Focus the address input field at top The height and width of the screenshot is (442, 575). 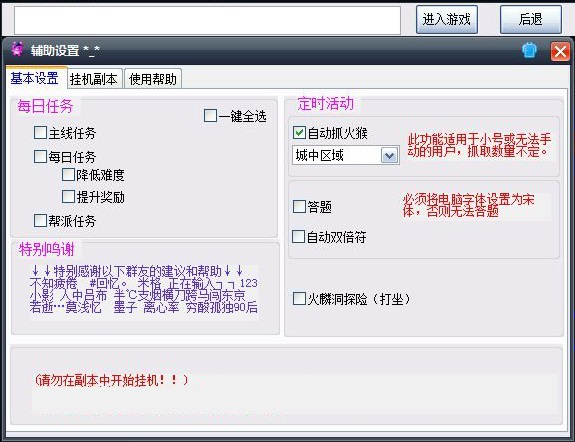click(x=207, y=20)
